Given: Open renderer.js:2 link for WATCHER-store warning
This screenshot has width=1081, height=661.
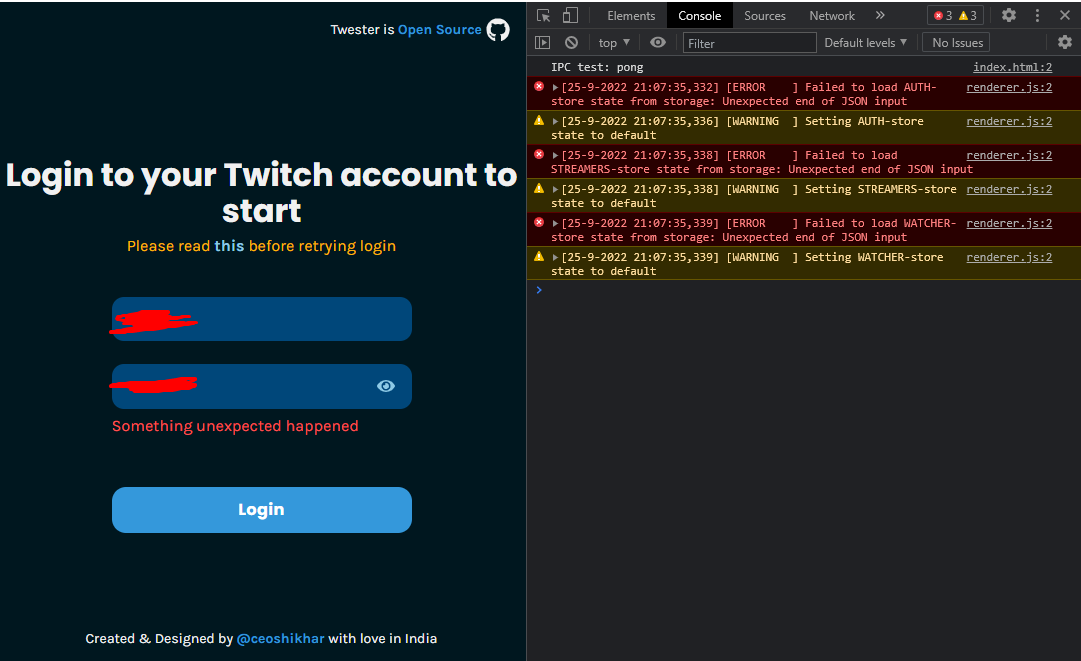Looking at the screenshot, I should (x=1009, y=257).
